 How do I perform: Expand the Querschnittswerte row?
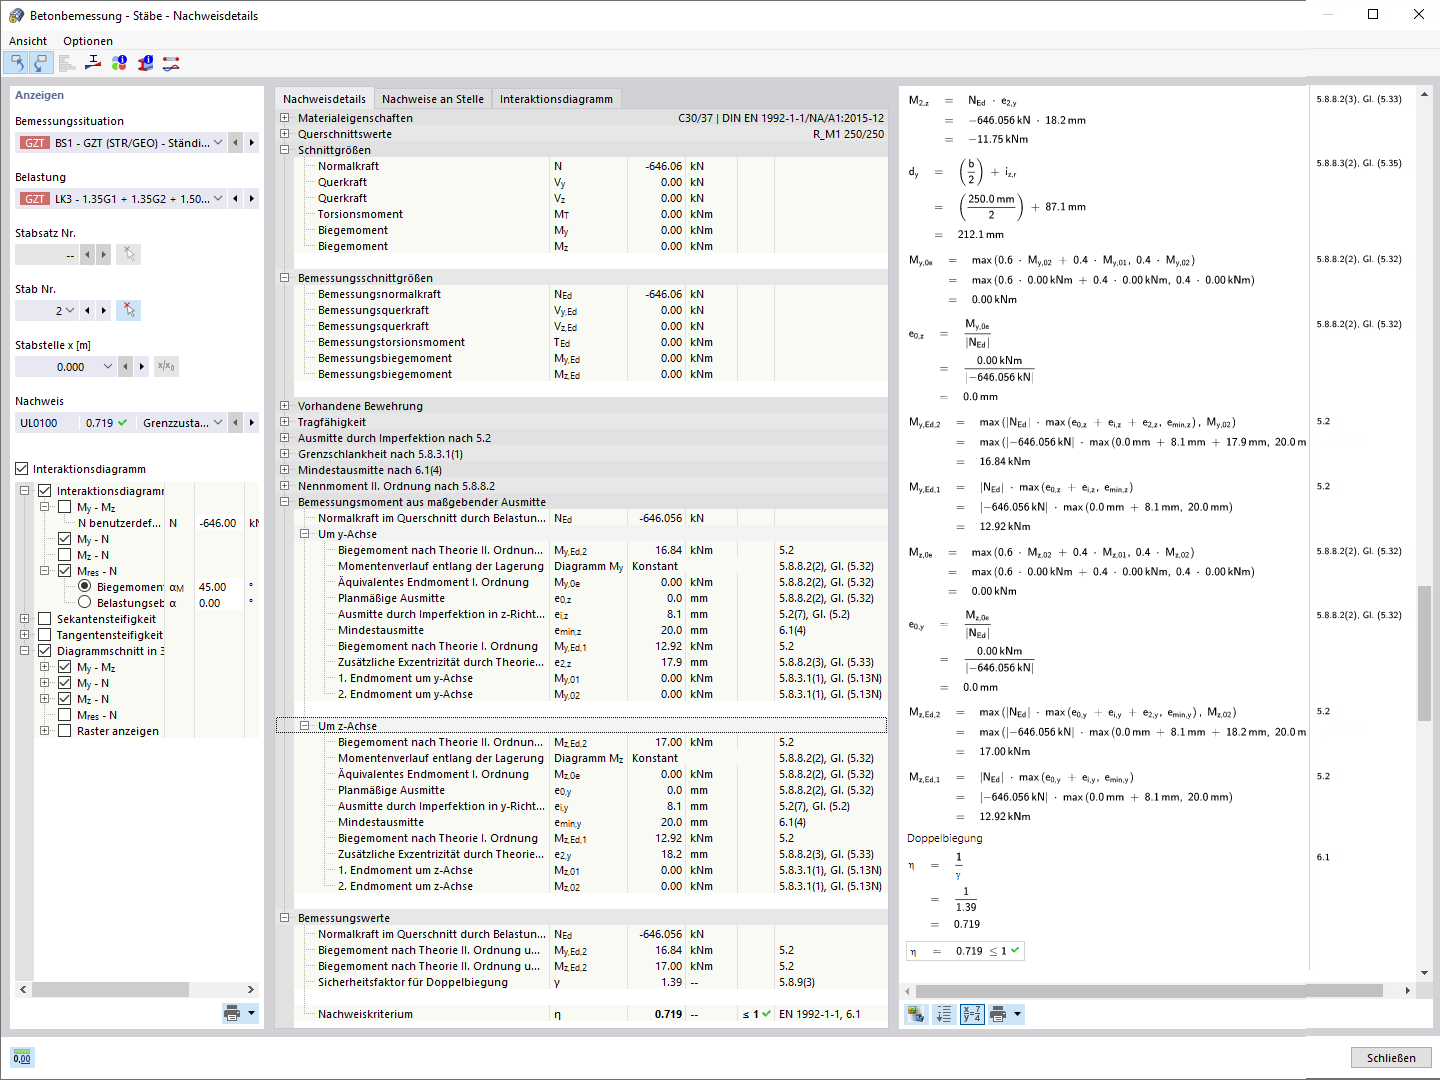(x=284, y=134)
